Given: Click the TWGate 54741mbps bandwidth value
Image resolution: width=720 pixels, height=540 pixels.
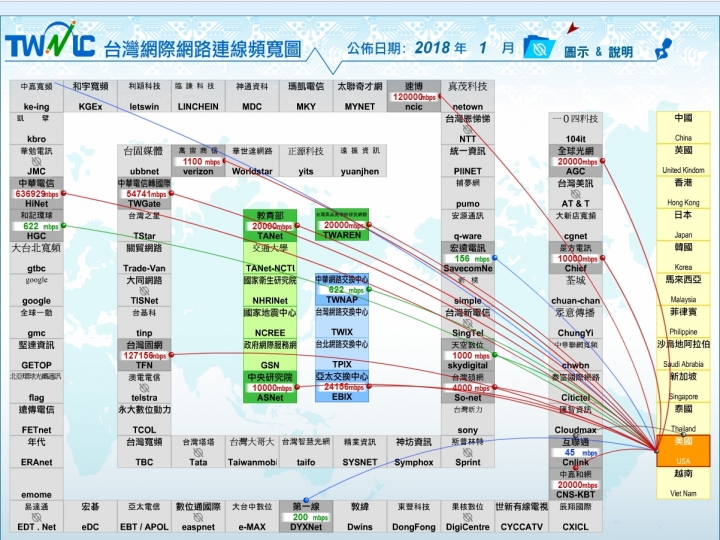Looking at the screenshot, I should (146, 194).
